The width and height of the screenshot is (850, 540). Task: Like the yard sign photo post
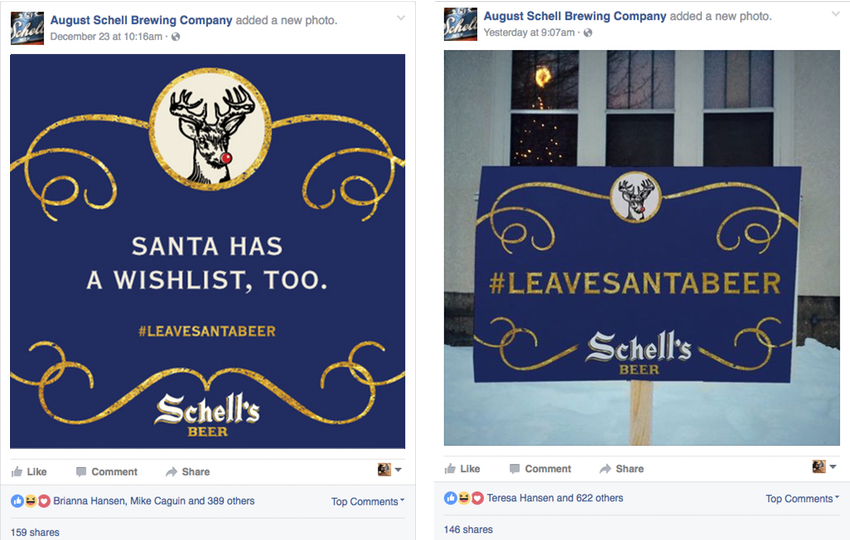coord(462,469)
